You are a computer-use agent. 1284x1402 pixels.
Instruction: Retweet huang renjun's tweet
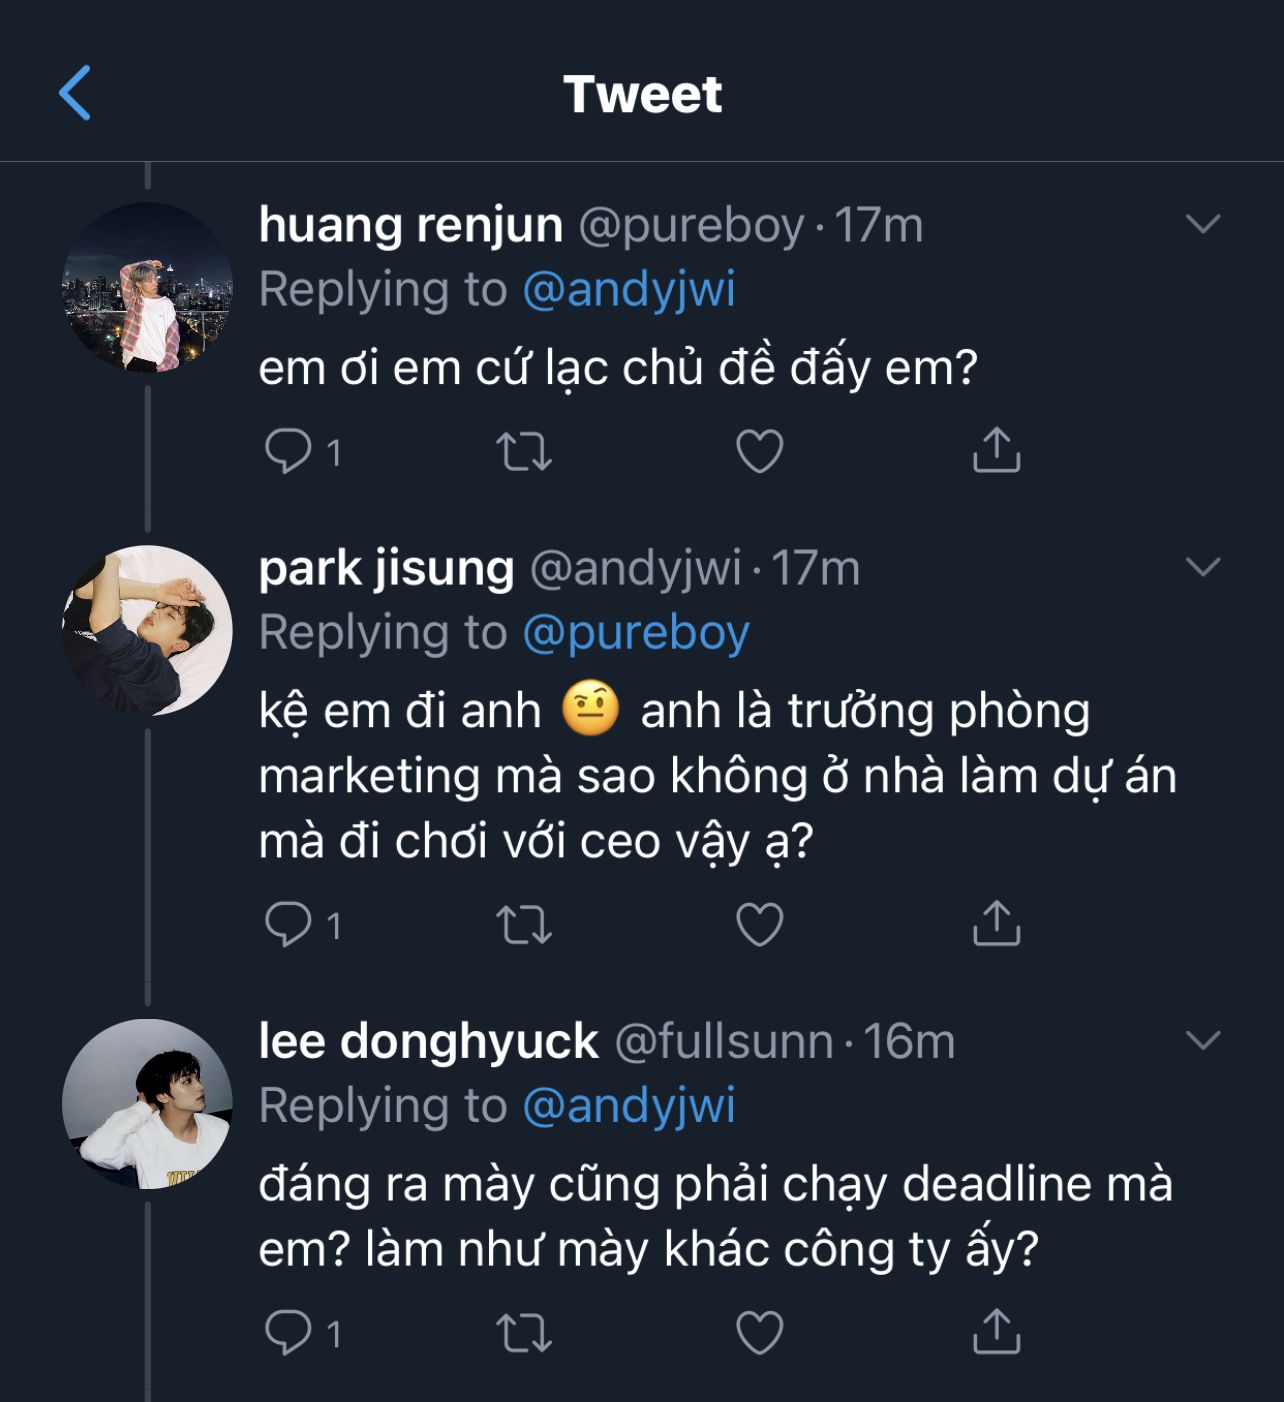click(x=524, y=451)
